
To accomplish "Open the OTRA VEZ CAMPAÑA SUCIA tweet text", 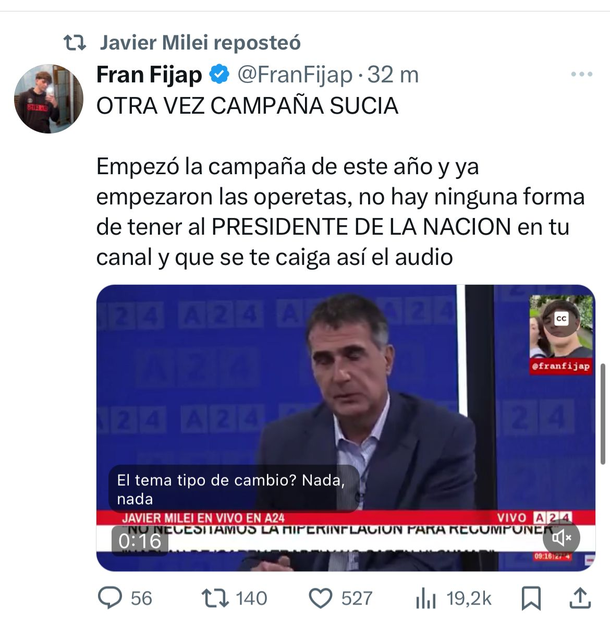I will coord(247,106).
